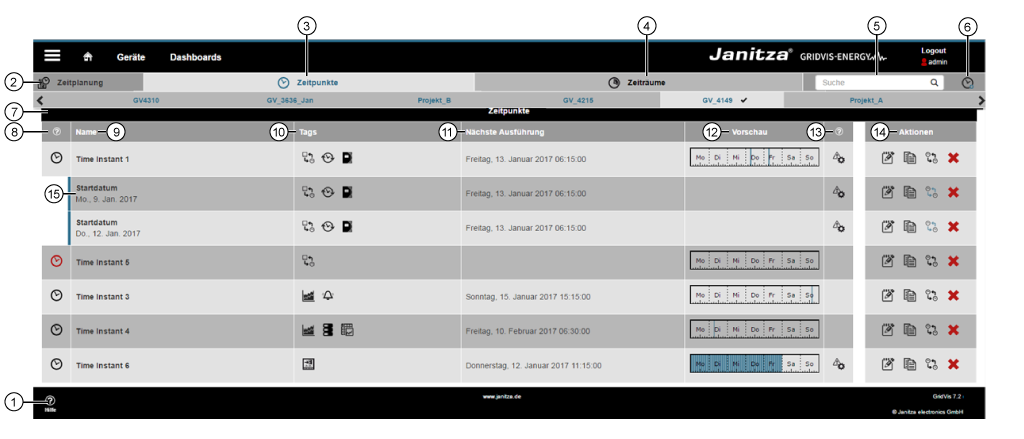Toggle the red clock of Time Instant 5
Viewport: 1024px width, 439px height.
pyautogui.click(x=56, y=262)
